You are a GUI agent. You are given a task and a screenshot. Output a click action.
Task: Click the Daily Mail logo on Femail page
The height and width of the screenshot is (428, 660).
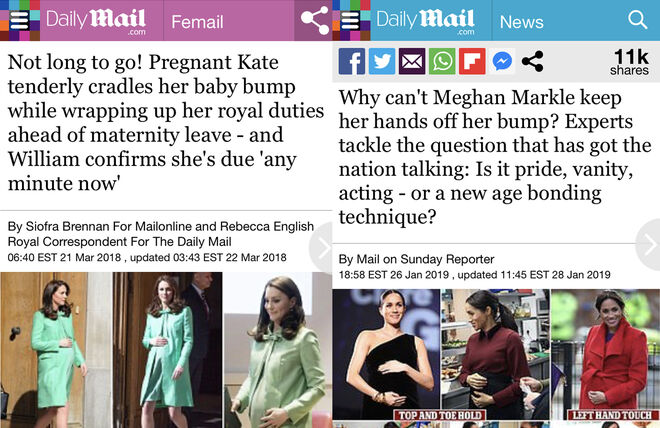coord(95,20)
